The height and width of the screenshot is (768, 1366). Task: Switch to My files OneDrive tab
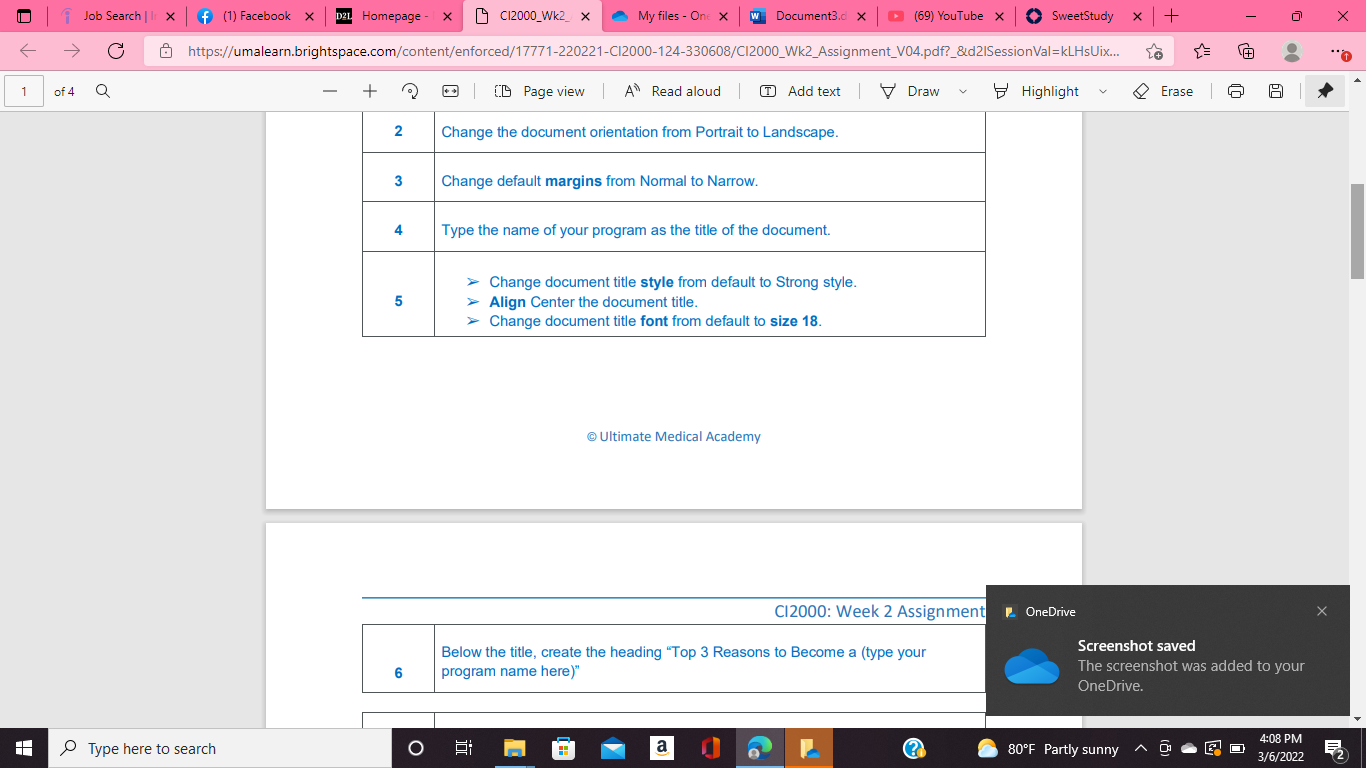(x=670, y=16)
